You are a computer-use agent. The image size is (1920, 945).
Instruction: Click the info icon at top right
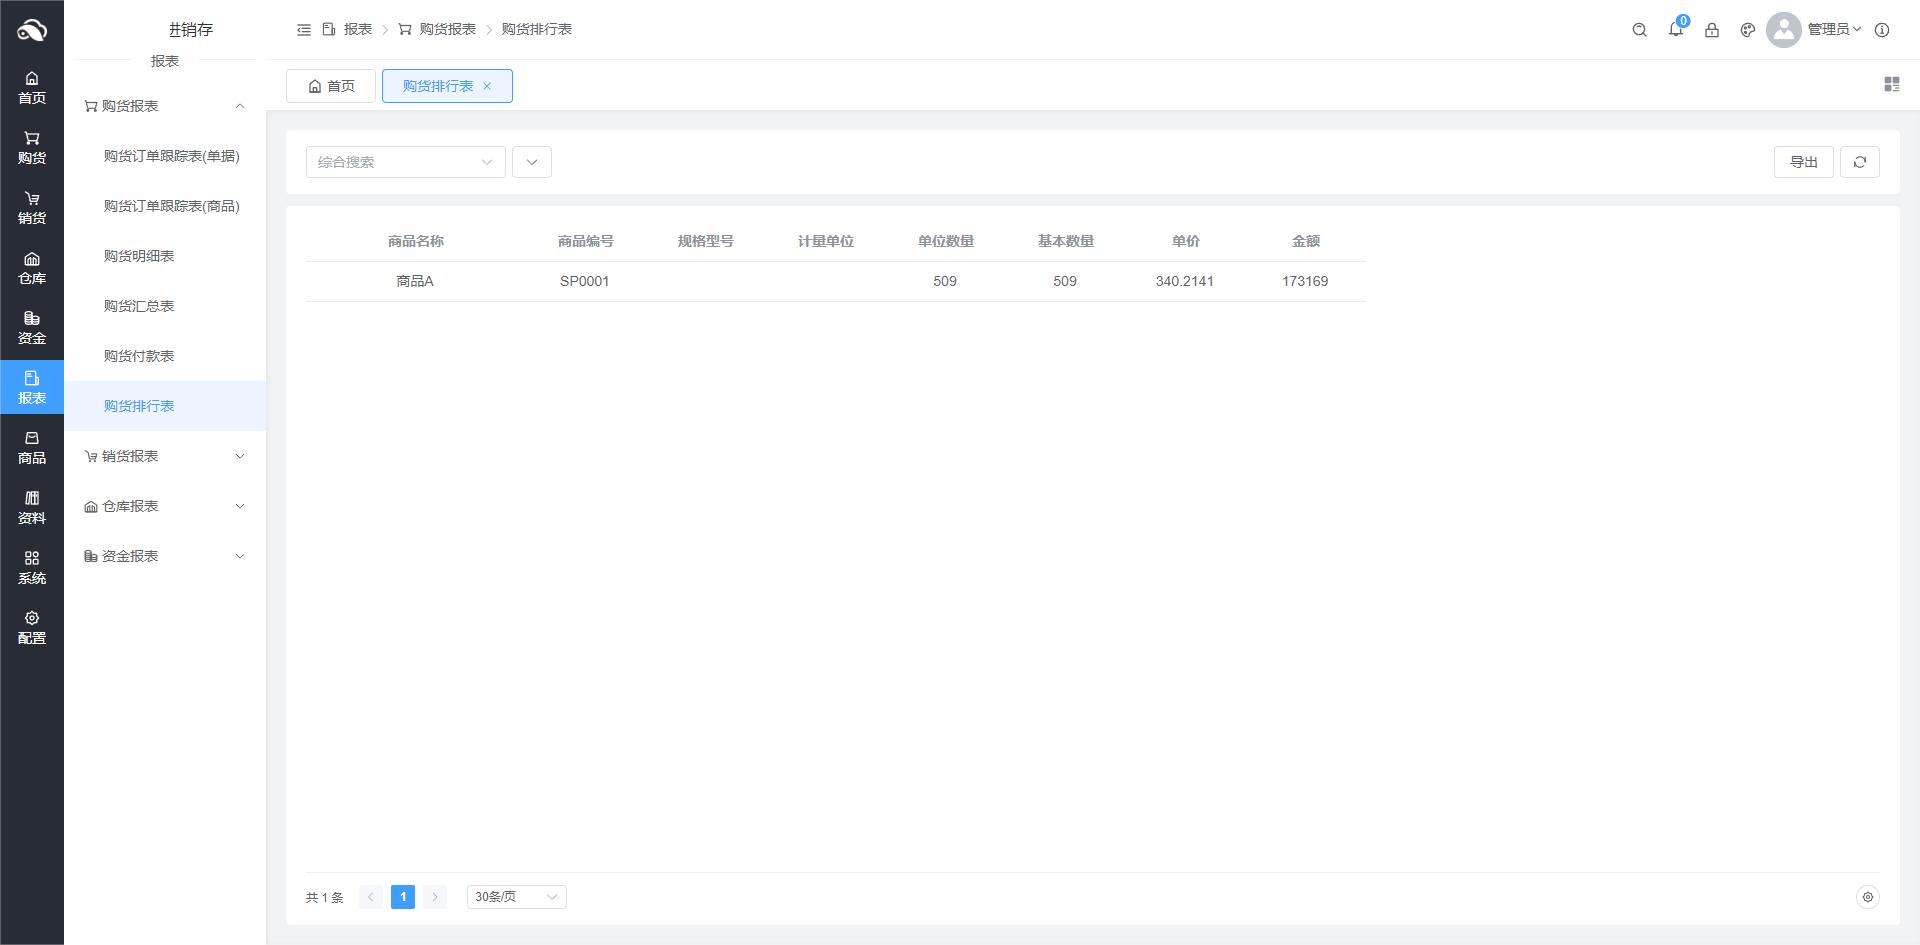coord(1881,30)
